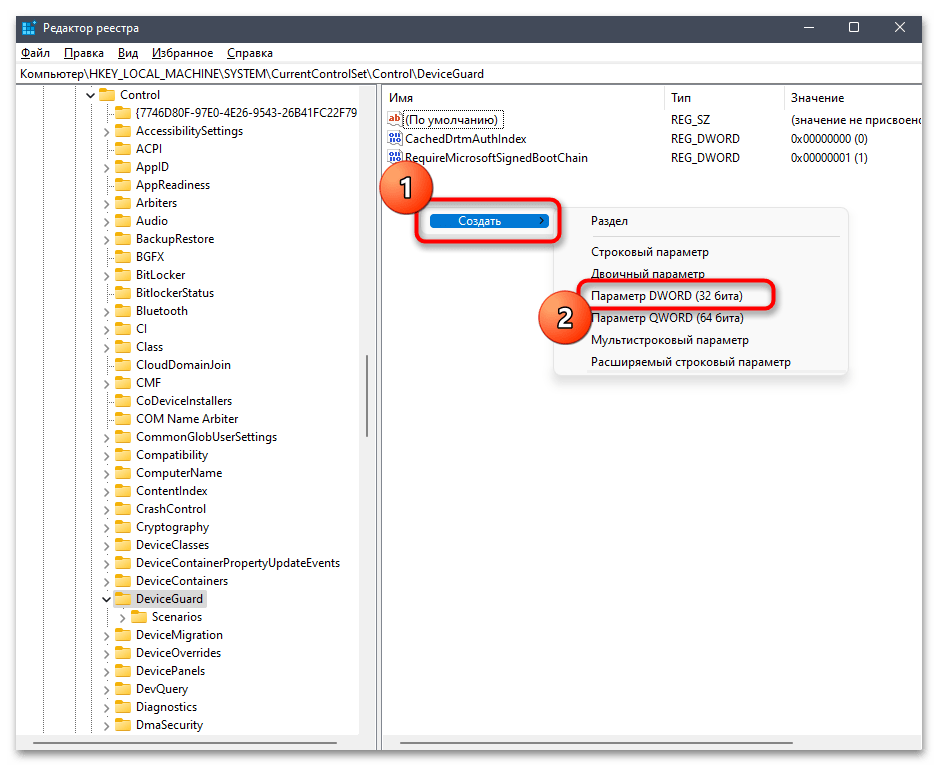Open the Избранное menu

click(182, 53)
